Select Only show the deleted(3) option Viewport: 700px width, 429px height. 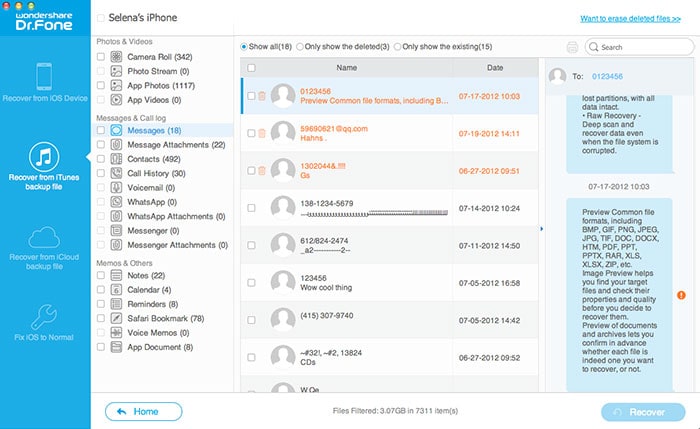(x=300, y=46)
